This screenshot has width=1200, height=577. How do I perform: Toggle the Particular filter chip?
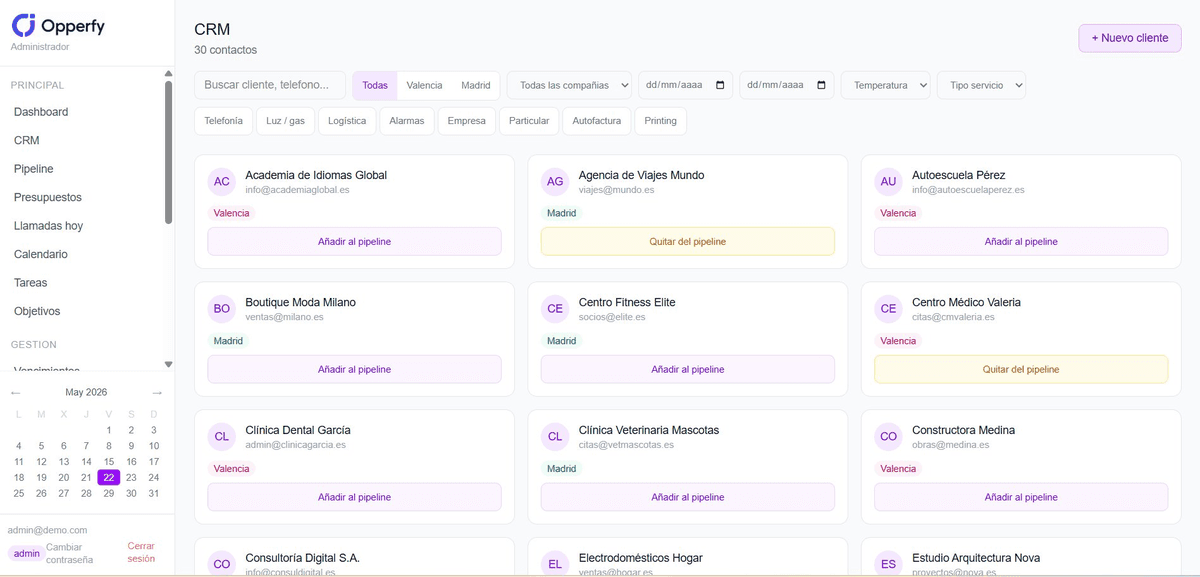click(529, 121)
